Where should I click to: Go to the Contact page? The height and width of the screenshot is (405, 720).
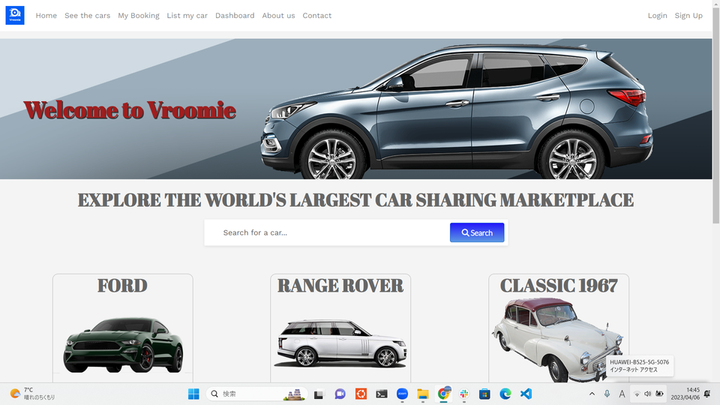pyautogui.click(x=317, y=16)
